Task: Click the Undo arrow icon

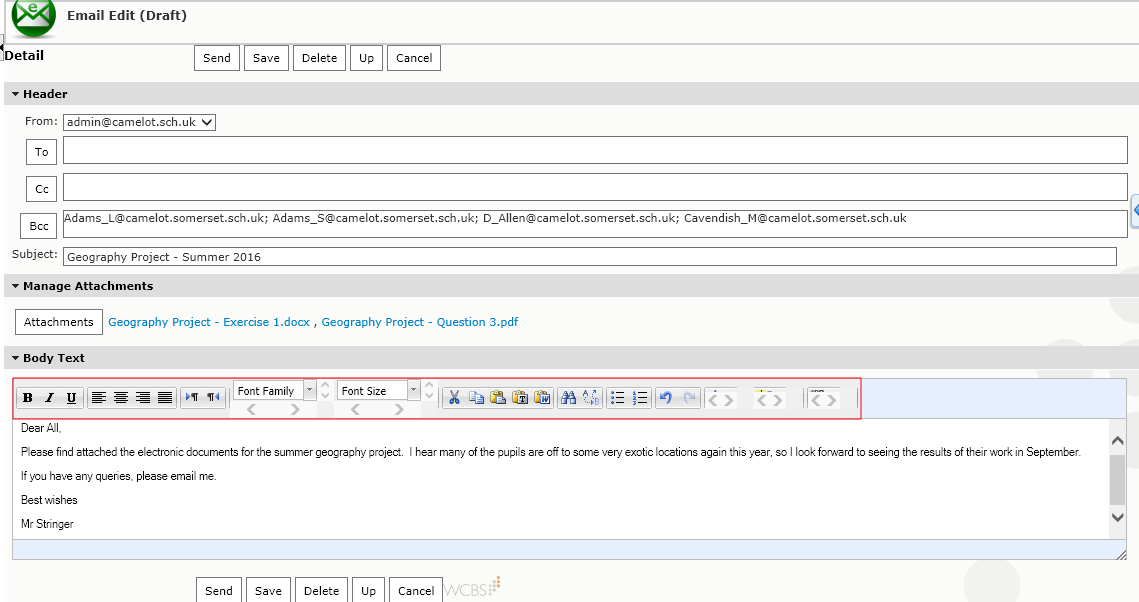Action: point(666,398)
